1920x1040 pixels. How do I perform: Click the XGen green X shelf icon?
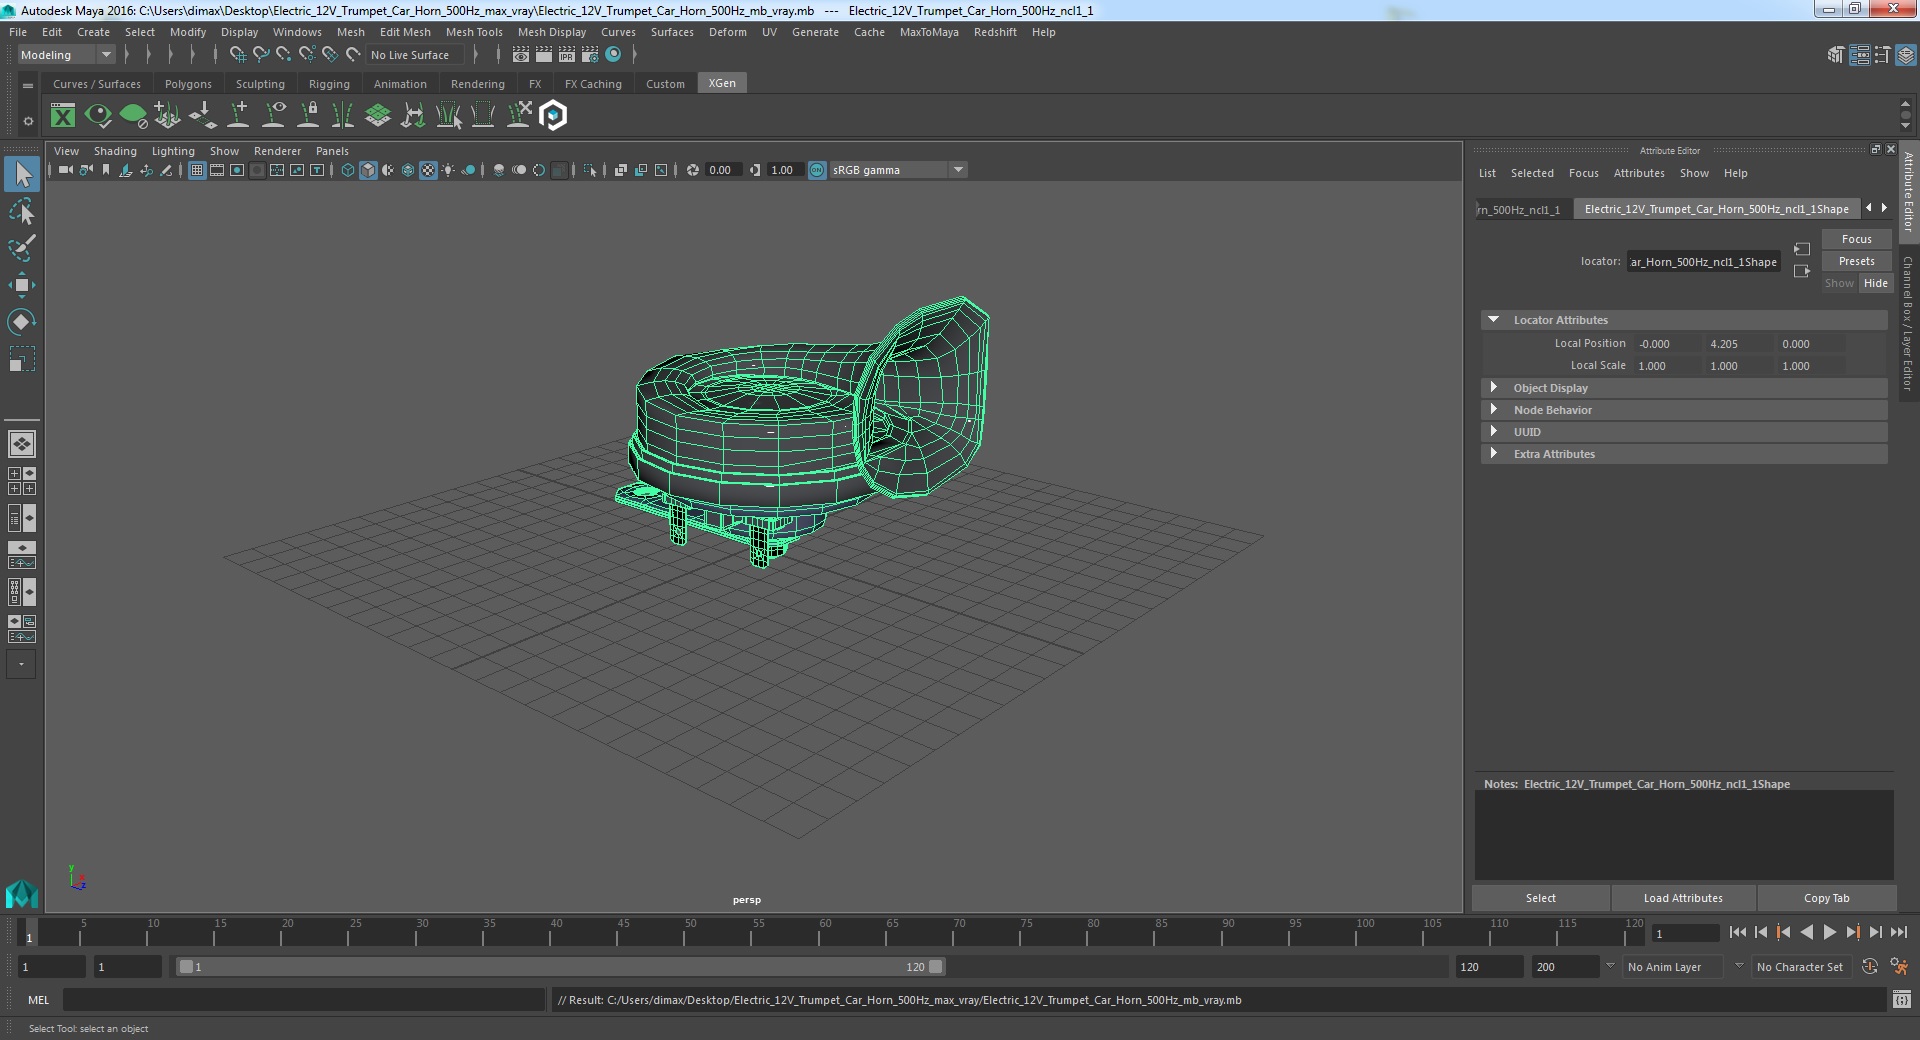click(63, 116)
